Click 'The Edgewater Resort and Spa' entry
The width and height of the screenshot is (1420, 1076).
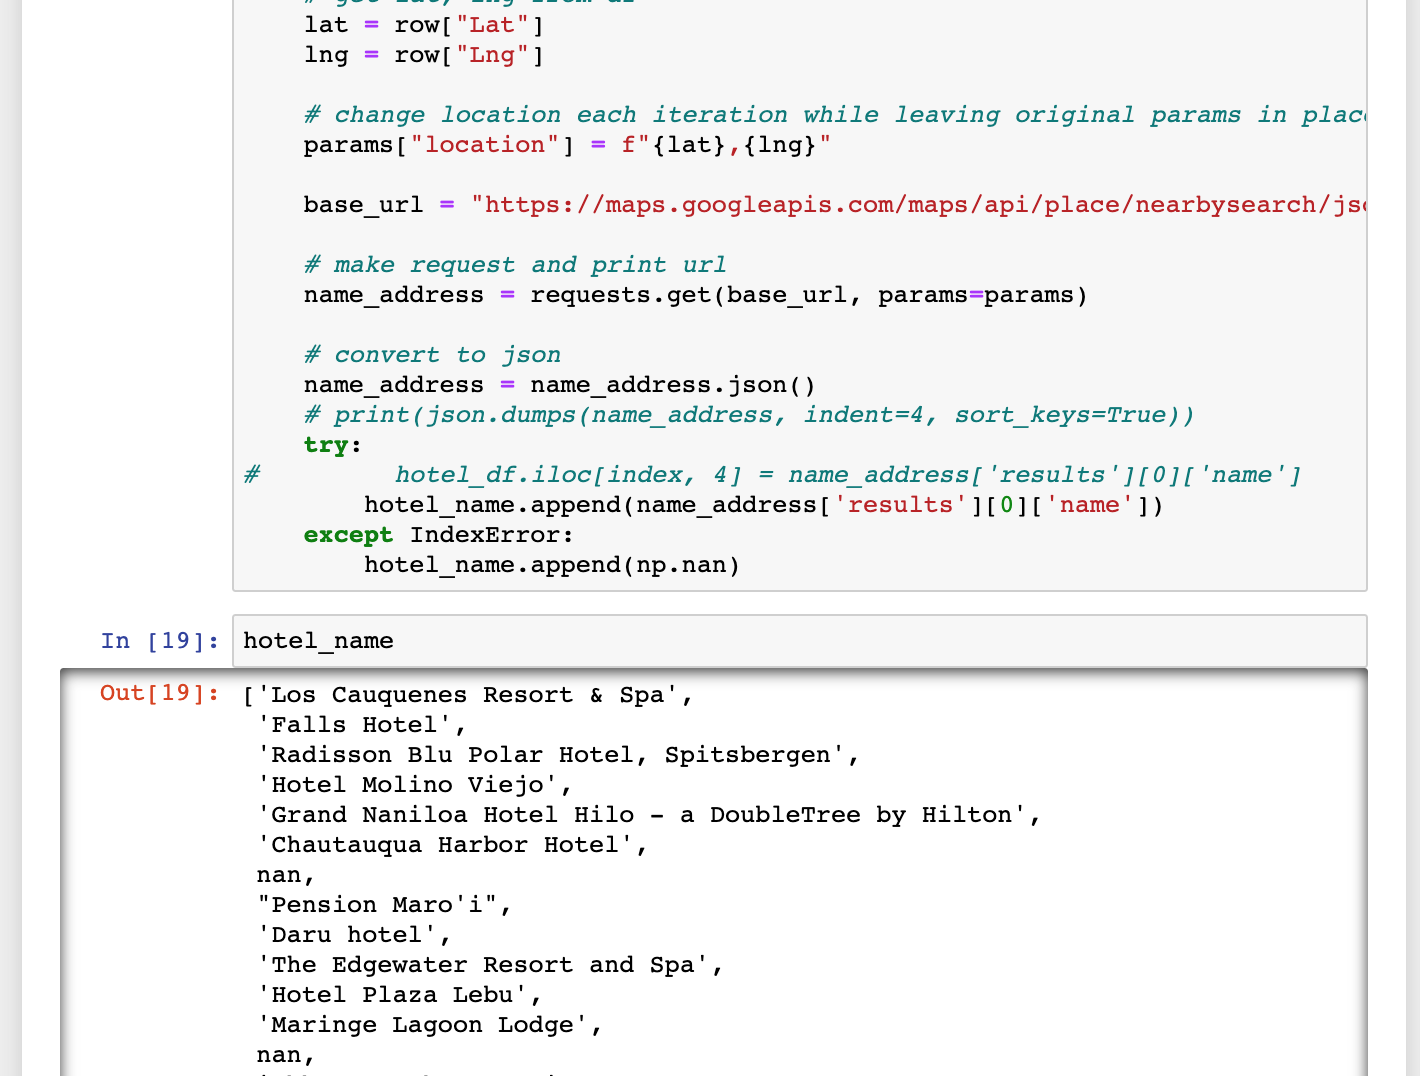tap(483, 965)
